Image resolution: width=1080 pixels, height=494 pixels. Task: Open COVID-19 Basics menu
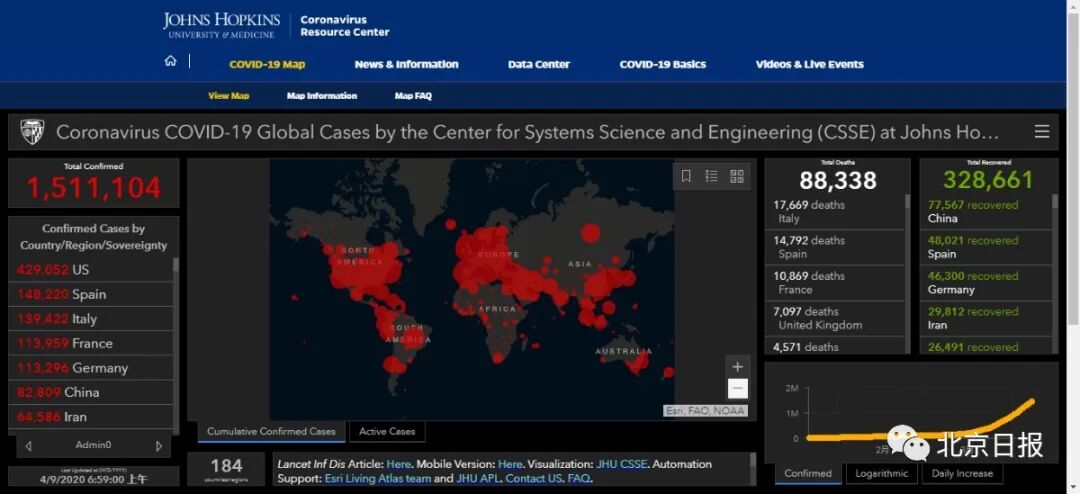663,65
